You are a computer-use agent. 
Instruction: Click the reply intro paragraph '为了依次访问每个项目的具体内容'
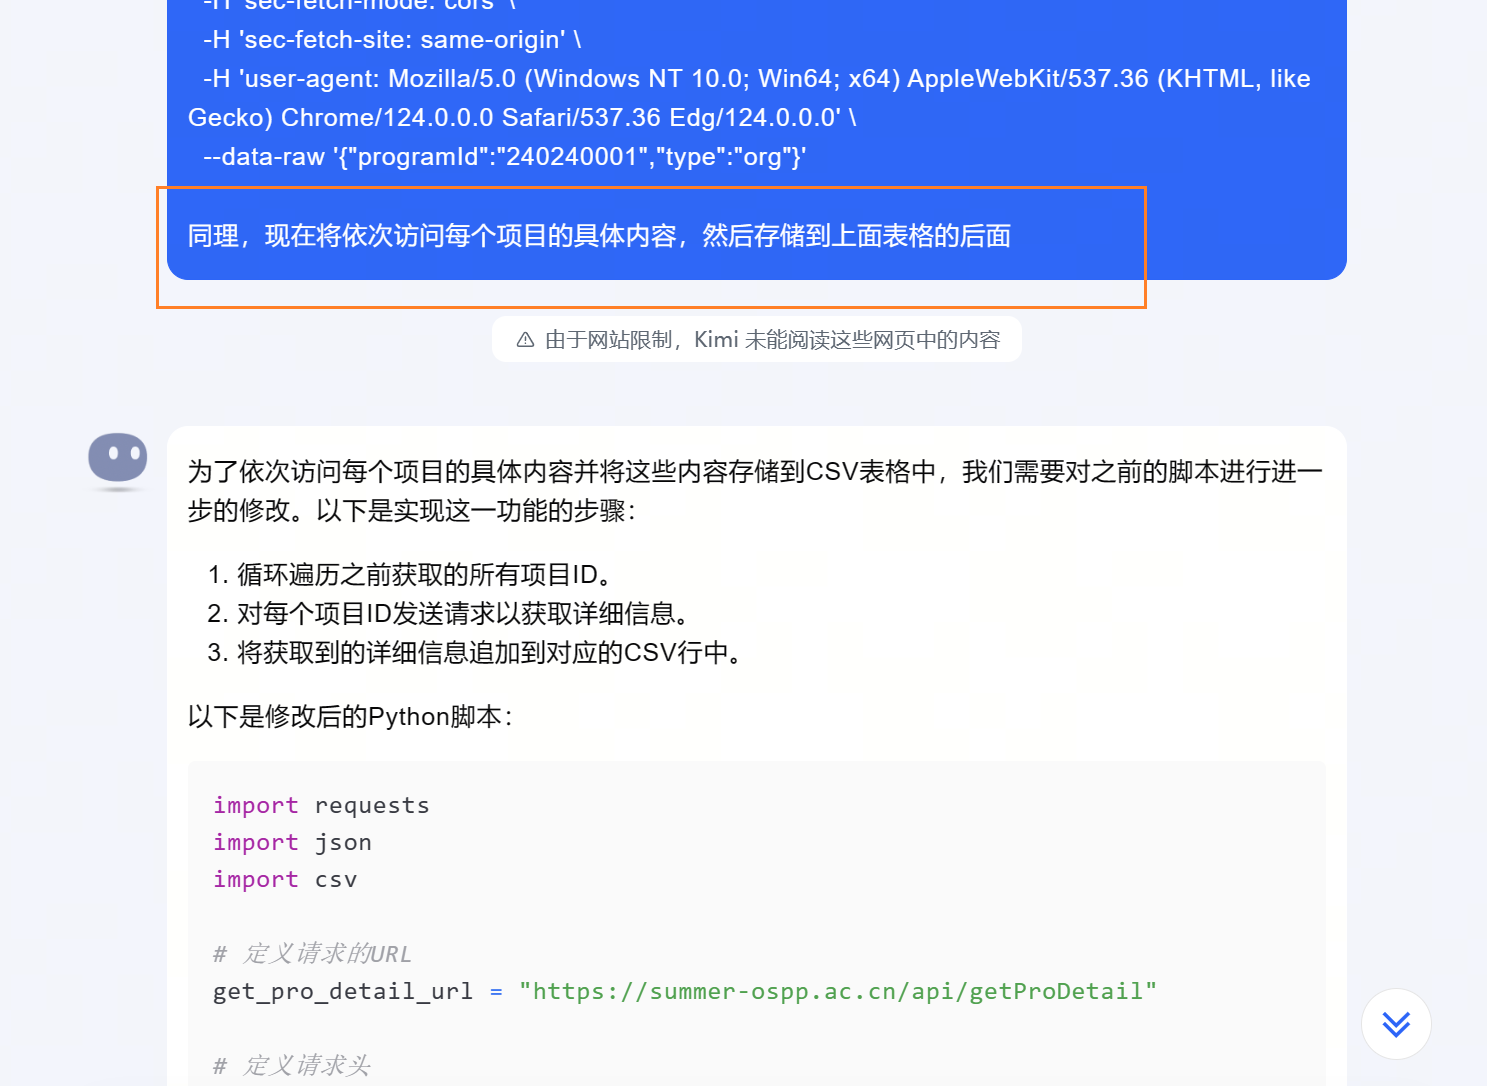pyautogui.click(x=755, y=491)
